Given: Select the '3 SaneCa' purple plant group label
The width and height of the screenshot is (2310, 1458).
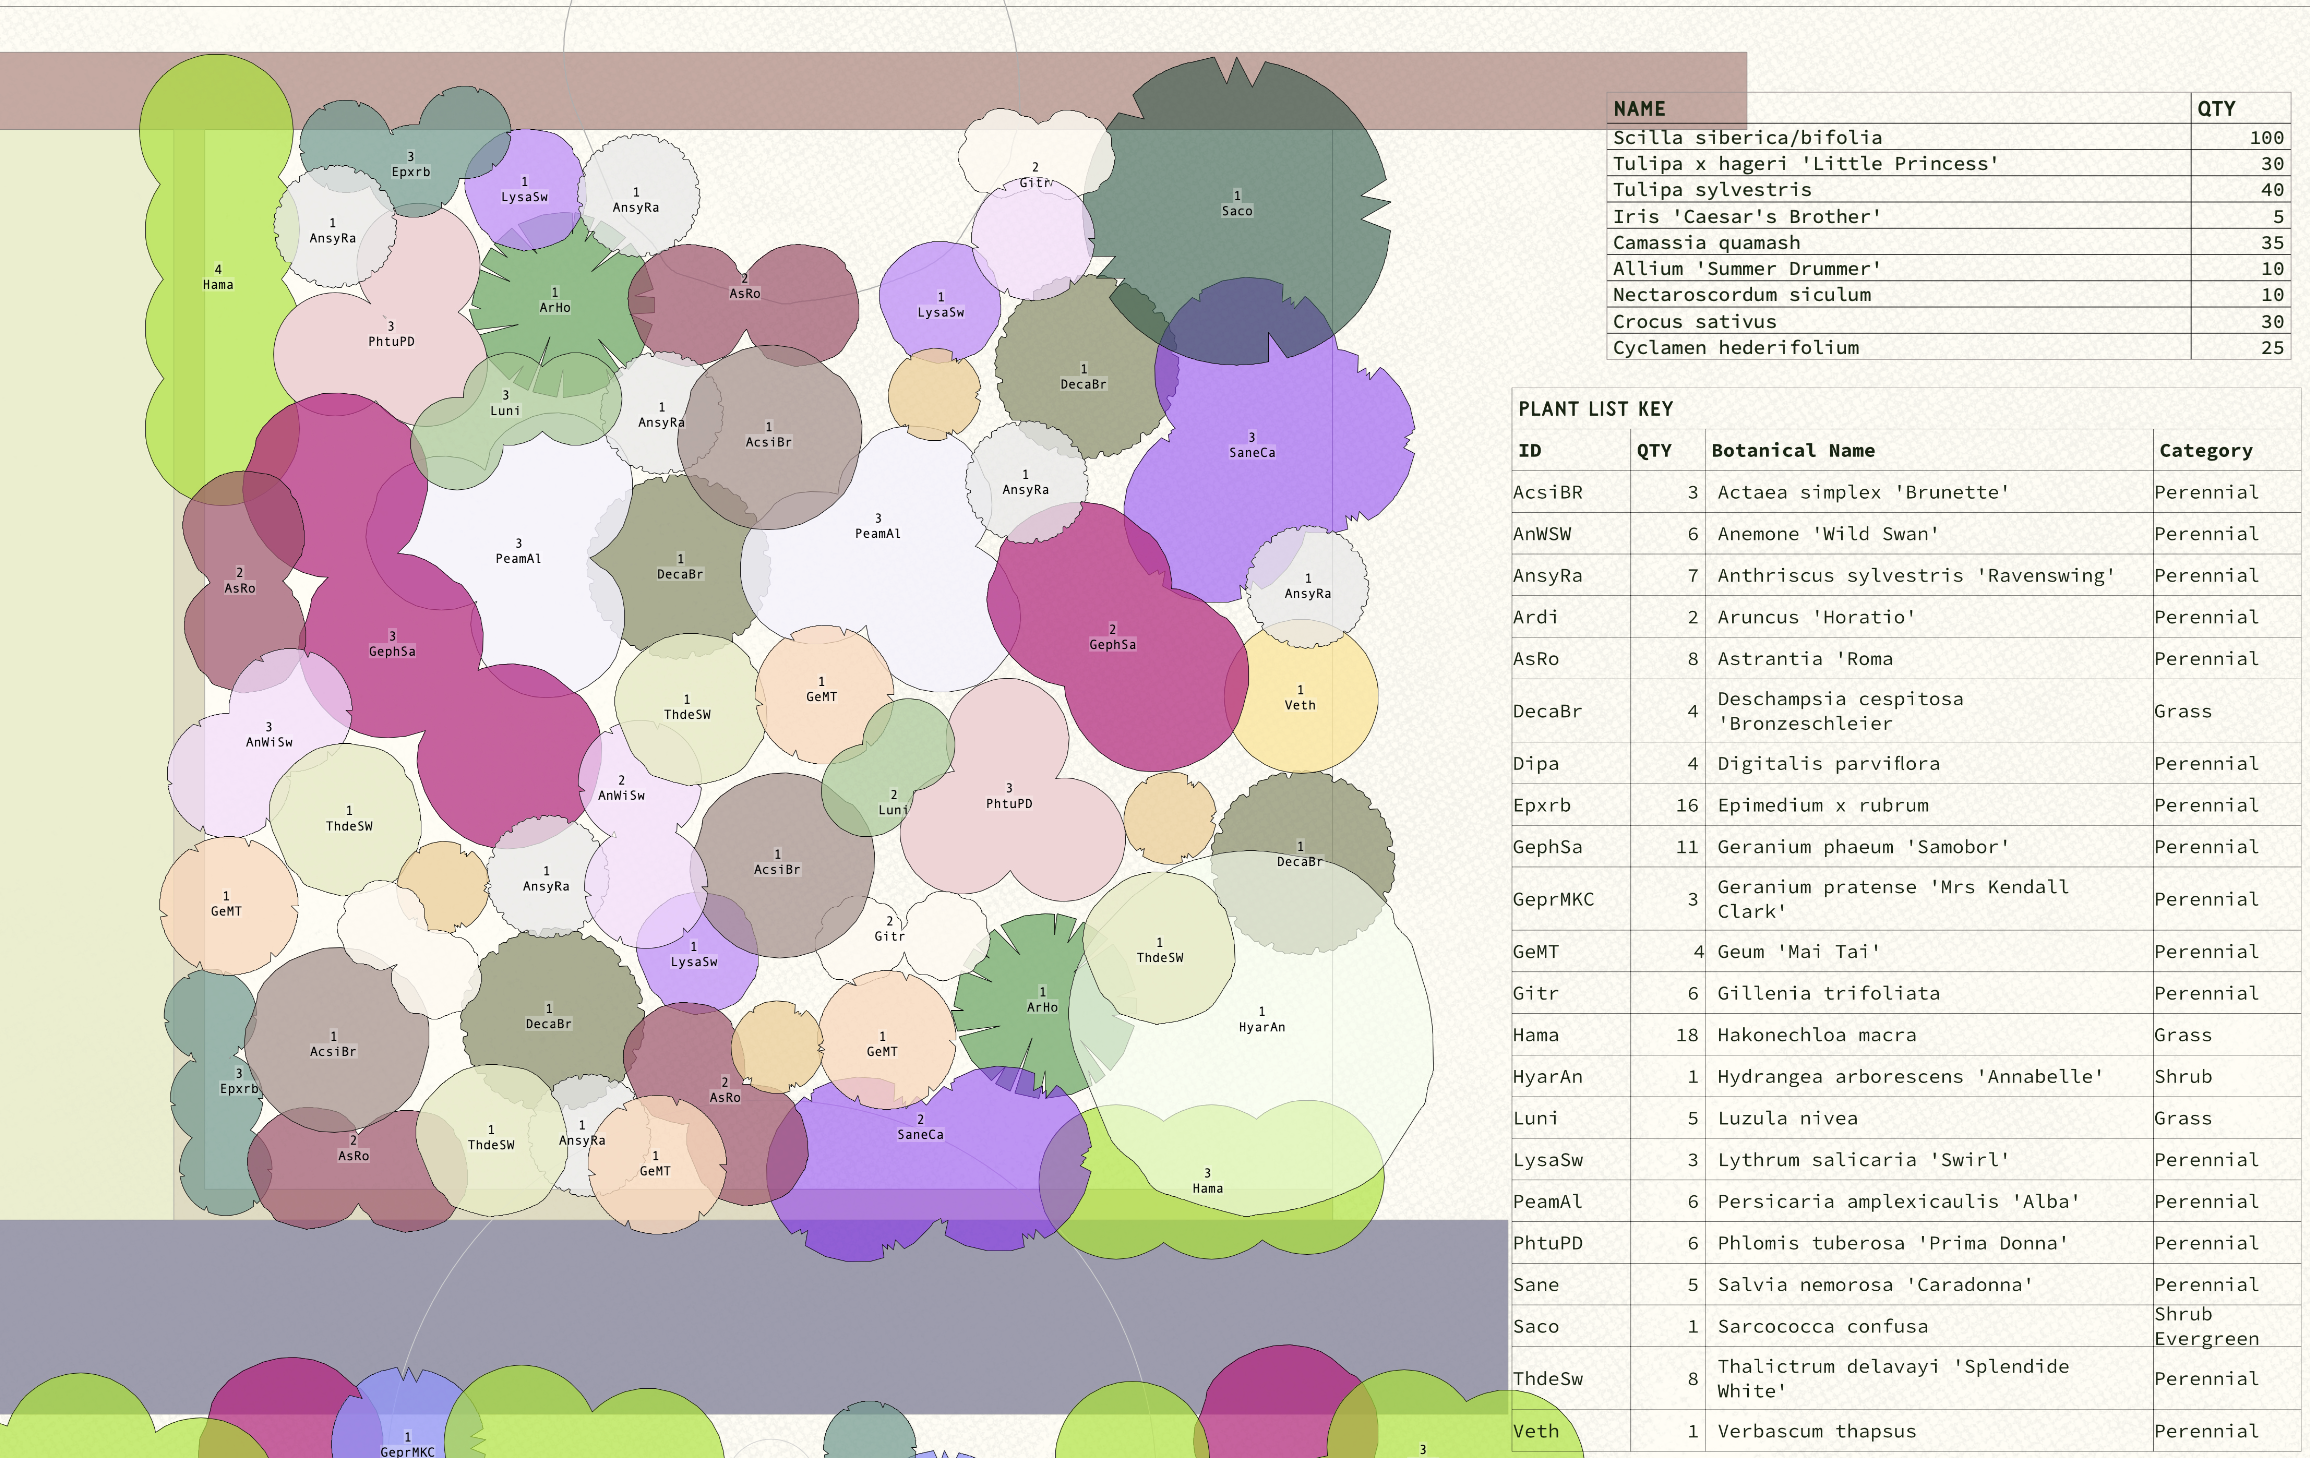Looking at the screenshot, I should click(x=1252, y=445).
